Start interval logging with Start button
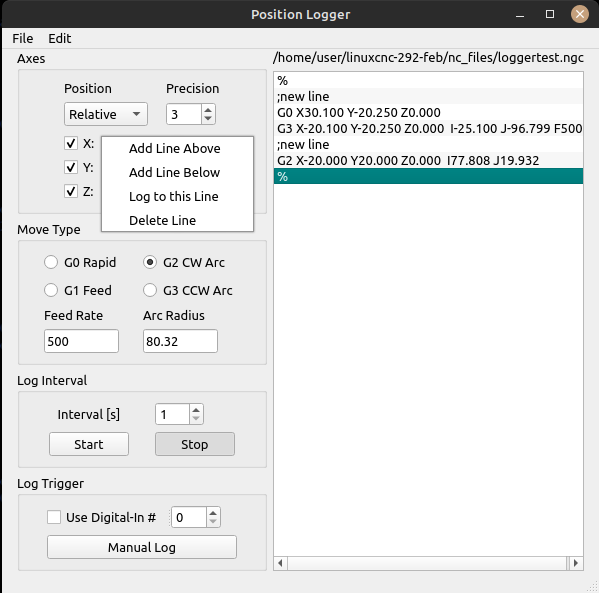 click(89, 444)
